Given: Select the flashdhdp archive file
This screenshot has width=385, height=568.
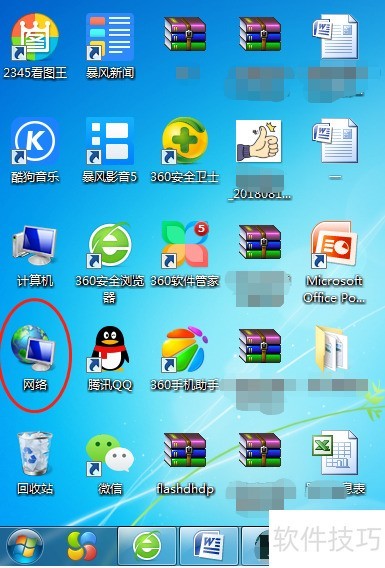Looking at the screenshot, I should (185, 463).
